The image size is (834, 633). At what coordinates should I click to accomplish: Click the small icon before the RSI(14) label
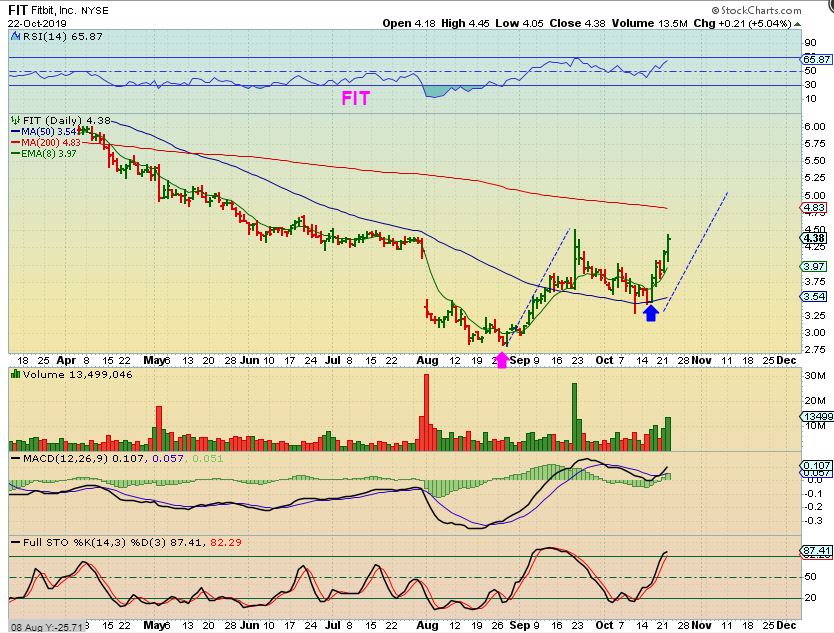point(15,36)
